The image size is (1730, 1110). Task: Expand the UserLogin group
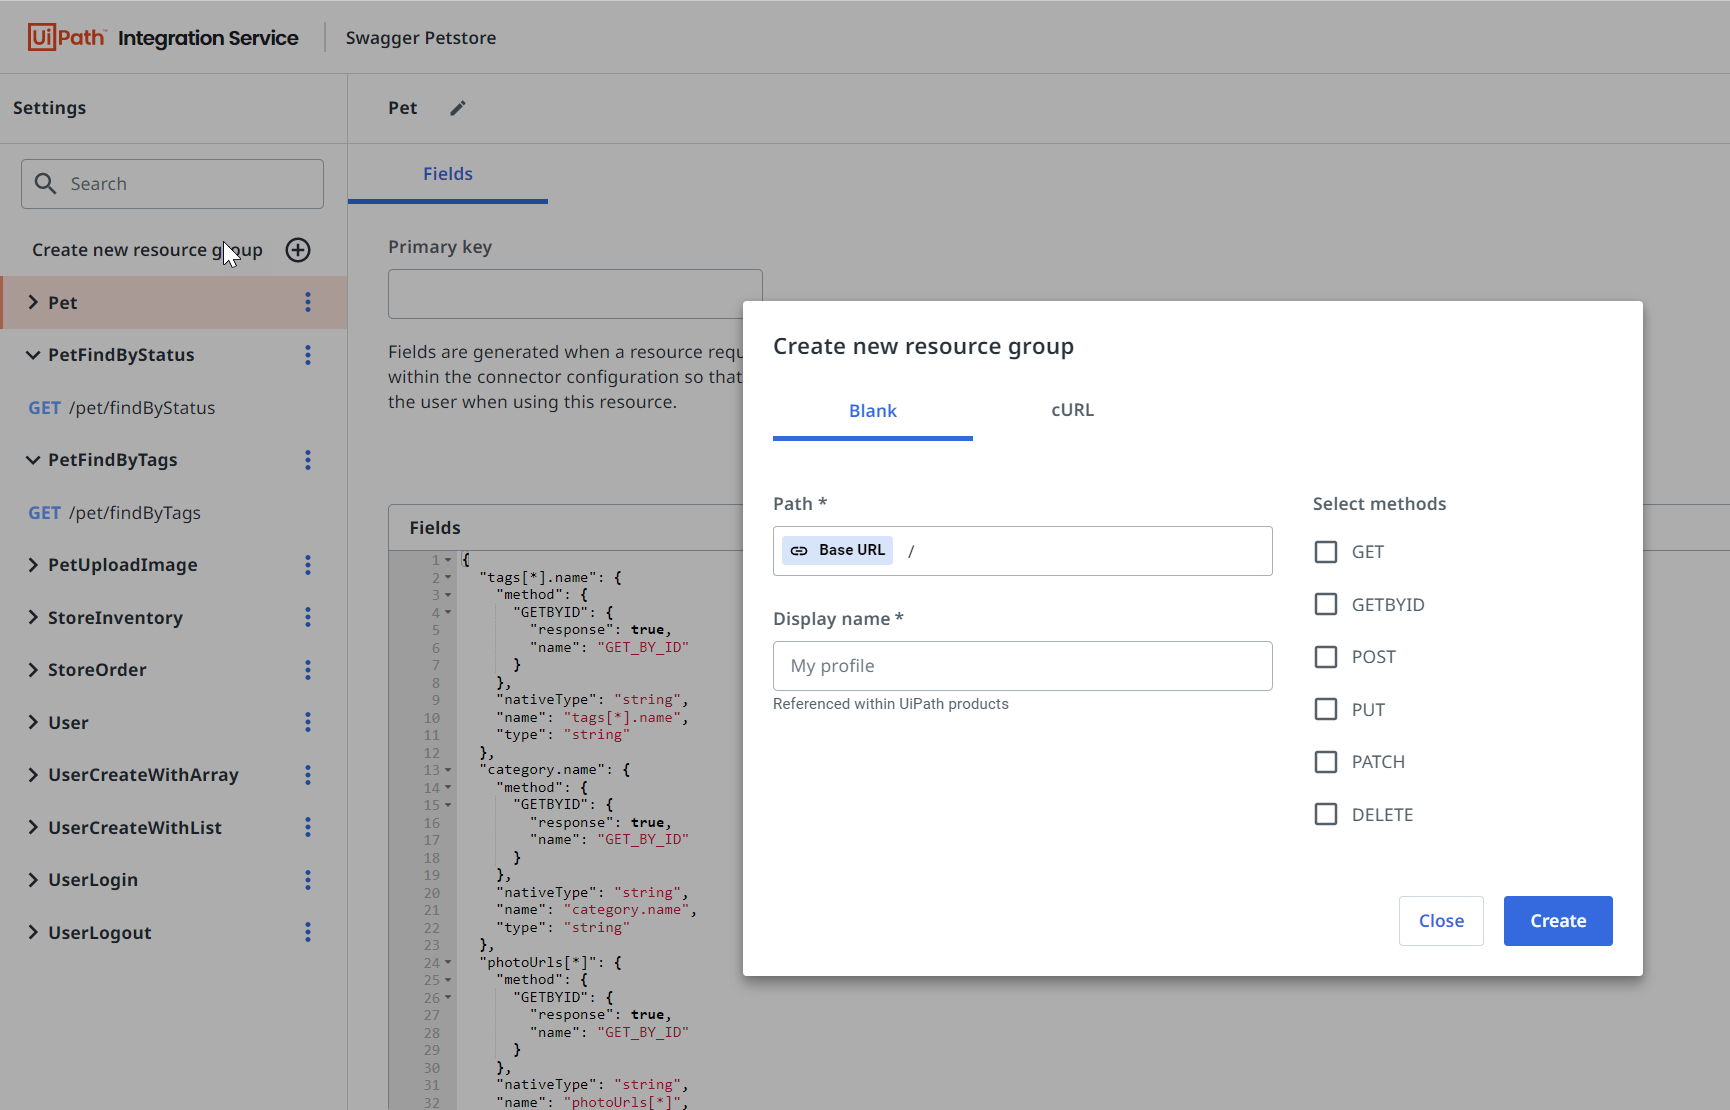[x=33, y=880]
